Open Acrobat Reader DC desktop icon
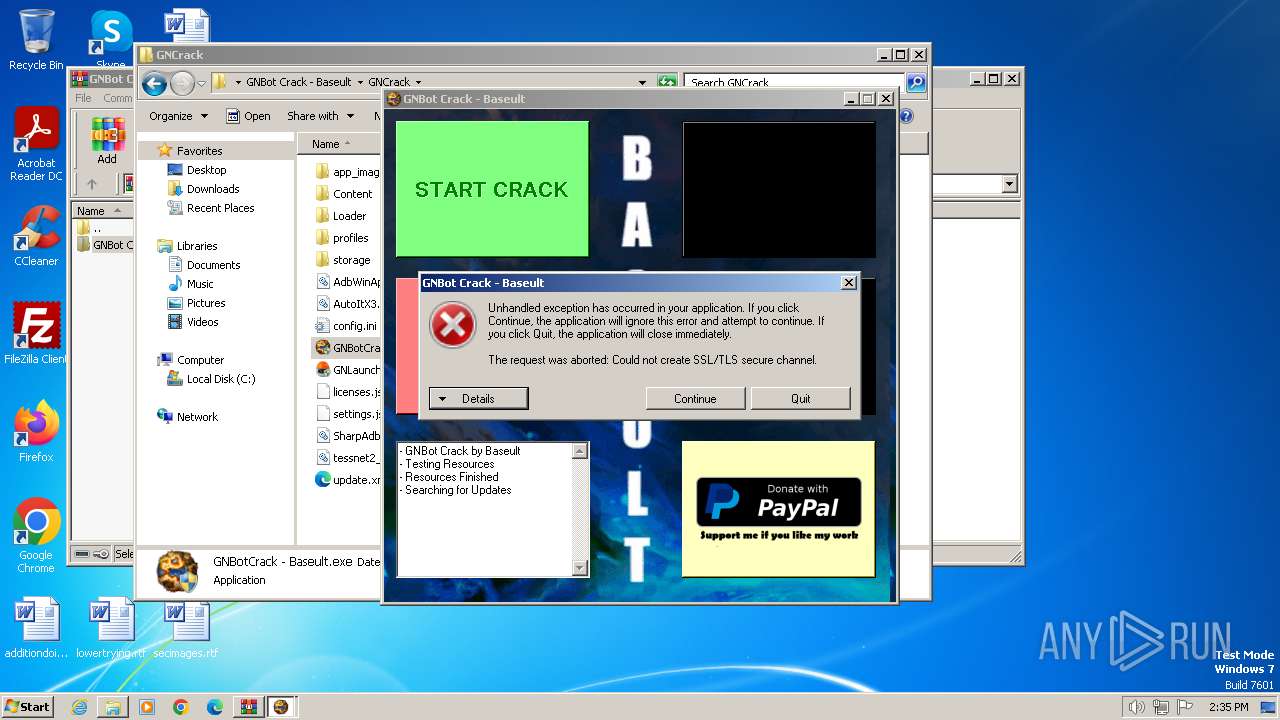Screen dimensions: 1280x720 click(x=36, y=145)
